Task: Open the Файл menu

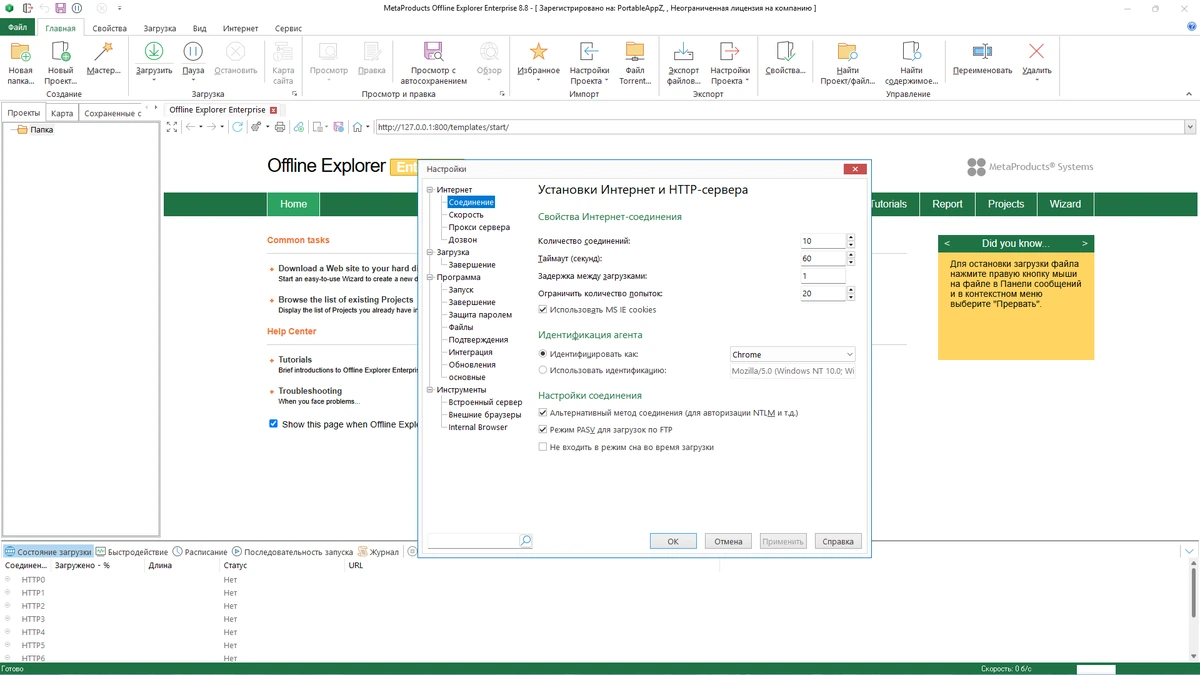Action: pyautogui.click(x=17, y=28)
